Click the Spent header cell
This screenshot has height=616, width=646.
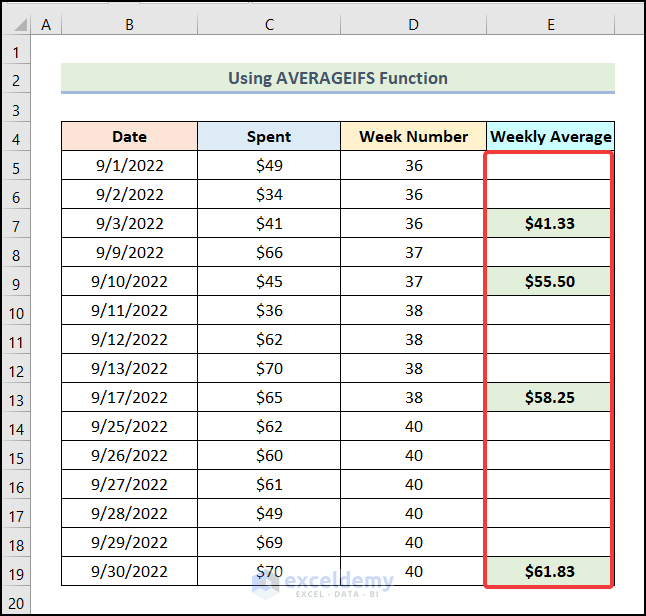click(x=269, y=136)
